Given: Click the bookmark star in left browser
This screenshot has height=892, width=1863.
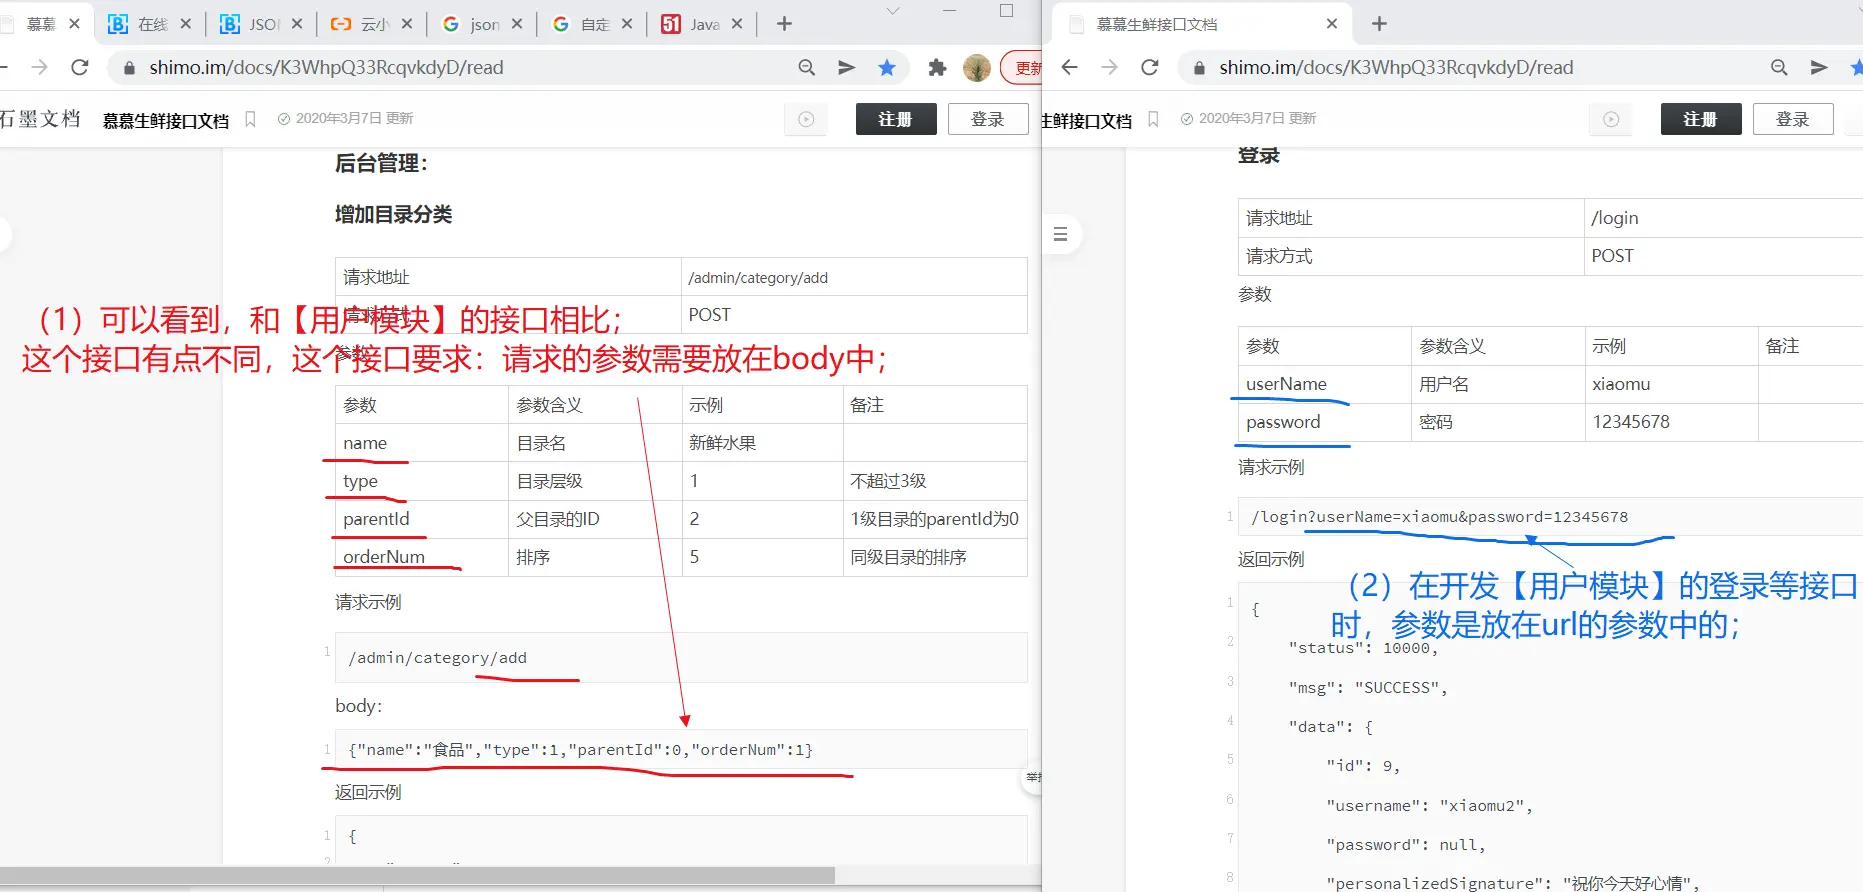Looking at the screenshot, I should tap(886, 67).
